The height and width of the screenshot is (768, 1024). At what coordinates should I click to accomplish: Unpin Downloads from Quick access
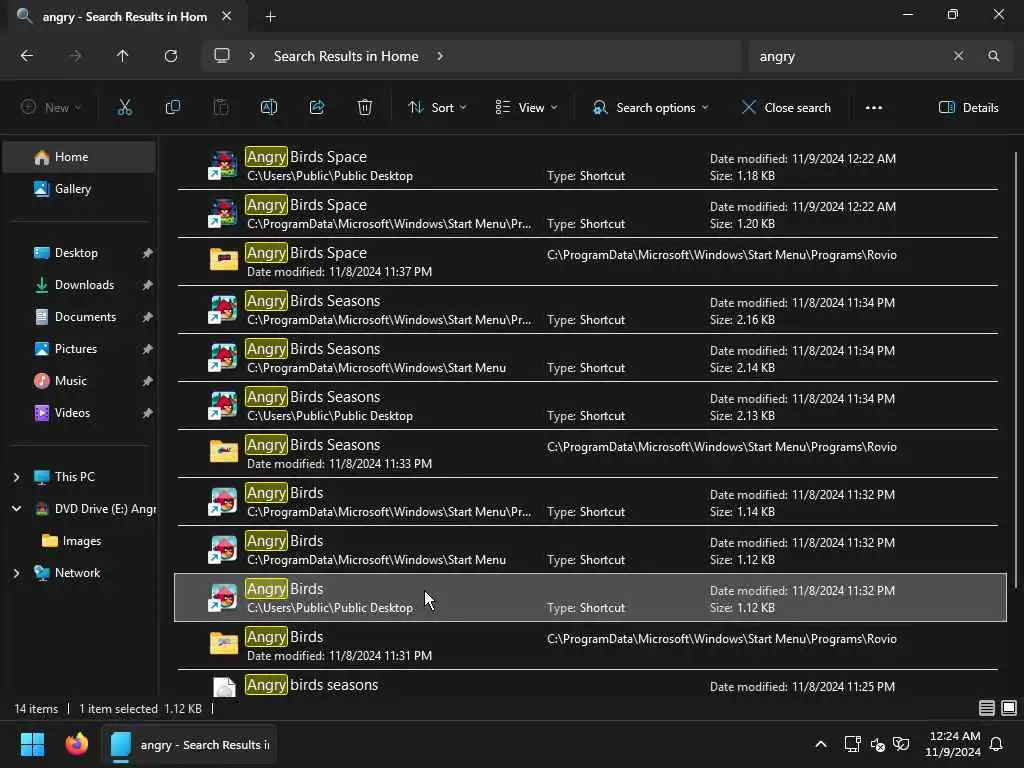148,285
